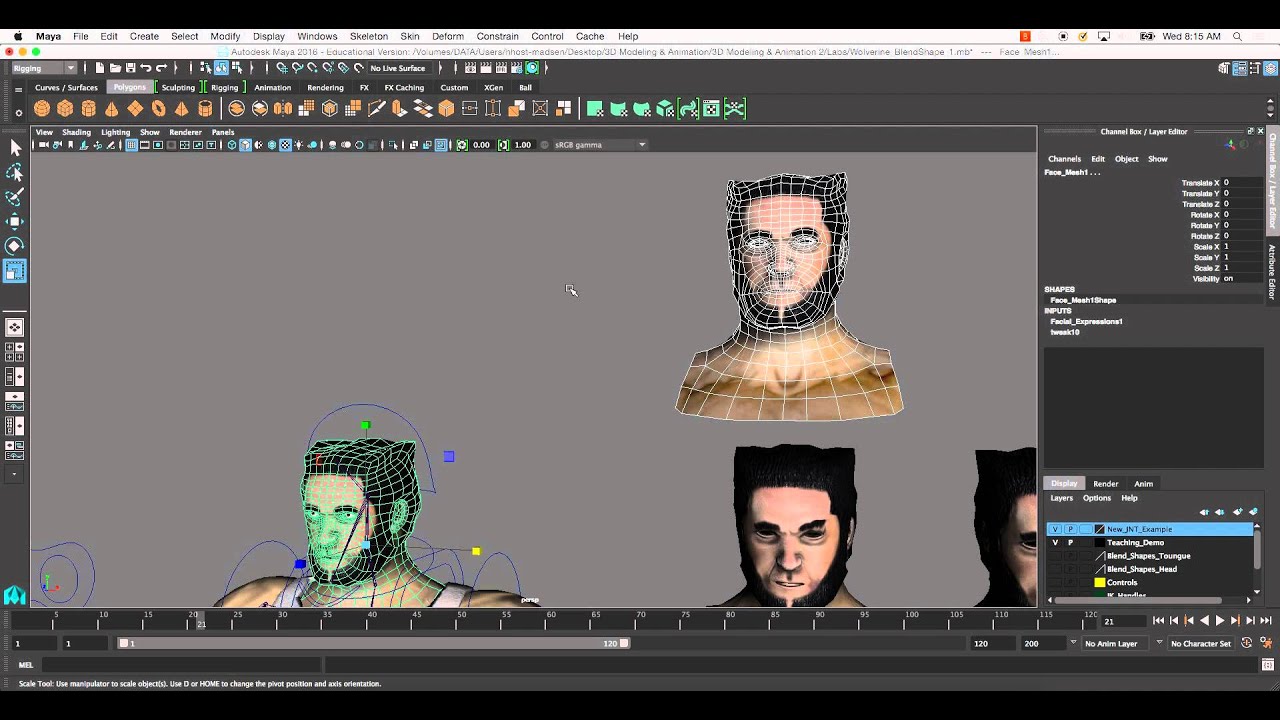Click the Redo arrow icon
1280x720 pixels.
pos(161,68)
